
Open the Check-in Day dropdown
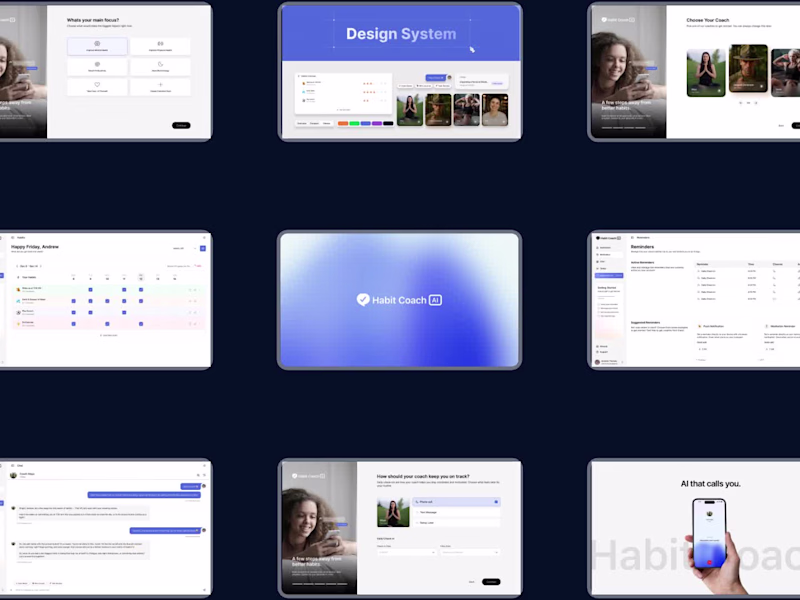tap(407, 552)
